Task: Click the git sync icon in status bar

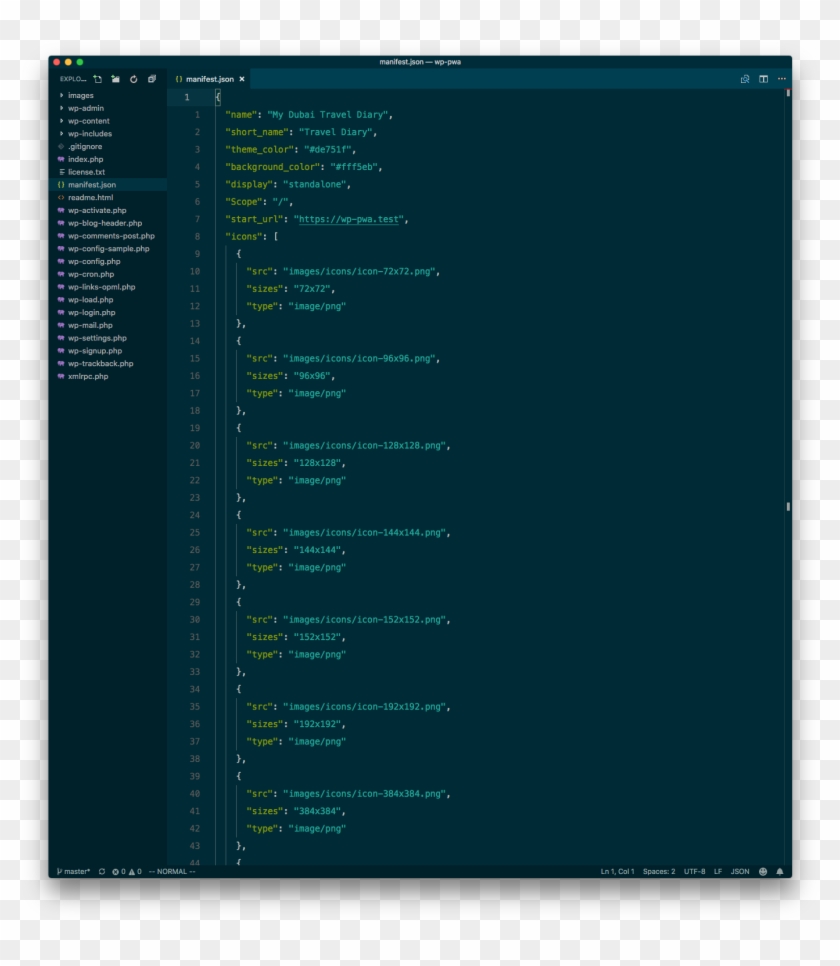Action: point(102,871)
